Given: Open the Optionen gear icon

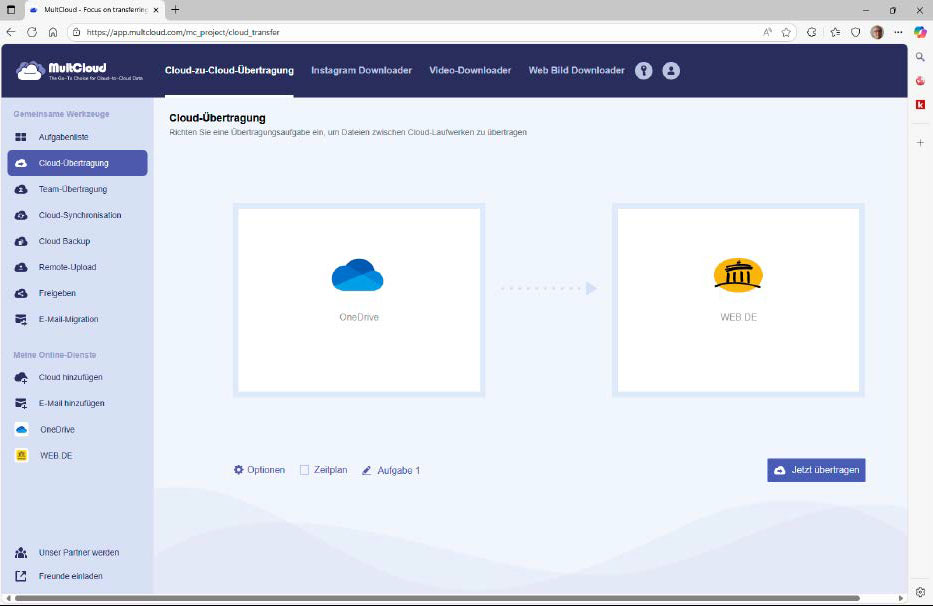Looking at the screenshot, I should [237, 469].
